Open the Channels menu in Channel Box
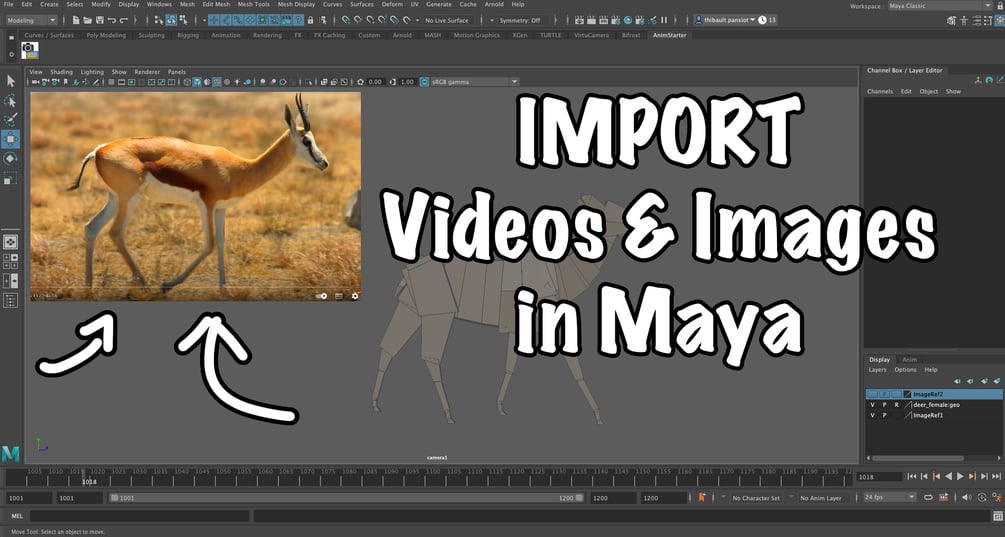This screenshot has height=537, width=1005. pos(879,92)
